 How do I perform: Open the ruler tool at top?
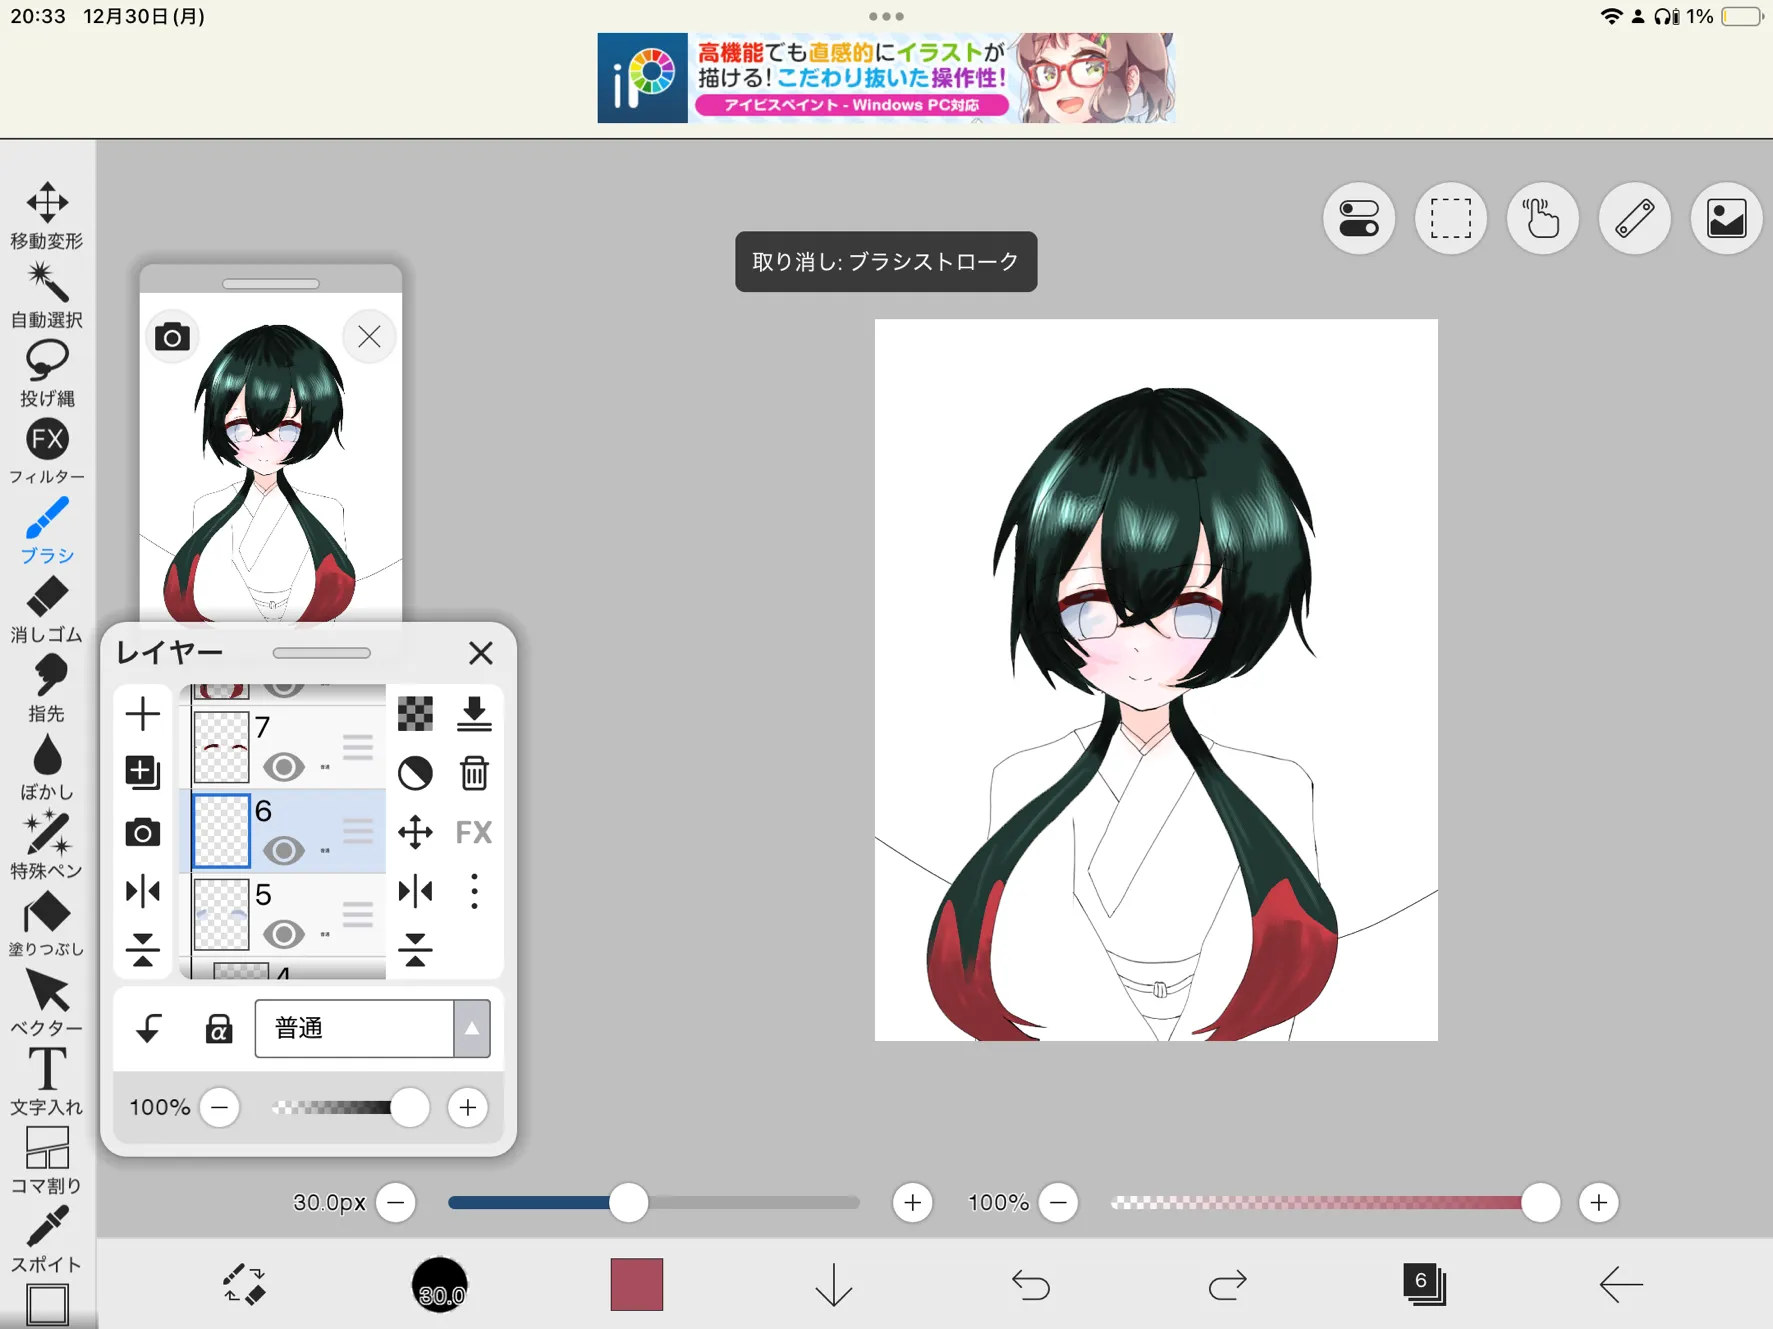click(x=1634, y=218)
